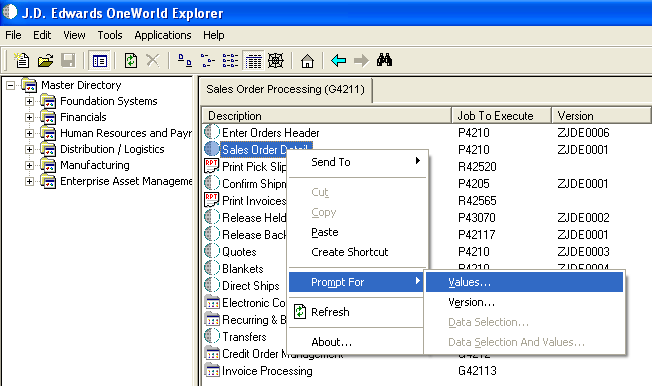This screenshot has height=386, width=652.
Task: Select the Invoice Processing list item
Action: click(x=267, y=371)
